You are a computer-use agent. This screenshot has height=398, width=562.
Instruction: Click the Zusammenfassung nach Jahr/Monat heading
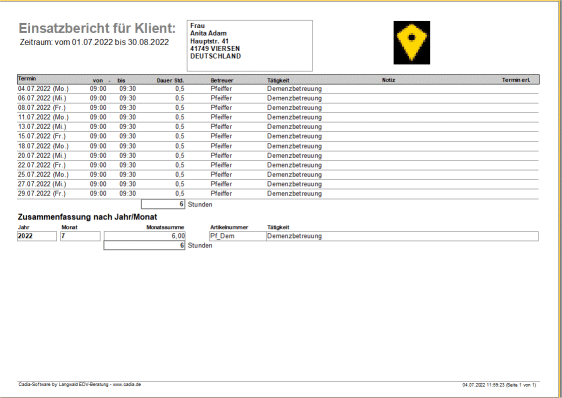click(x=87, y=217)
